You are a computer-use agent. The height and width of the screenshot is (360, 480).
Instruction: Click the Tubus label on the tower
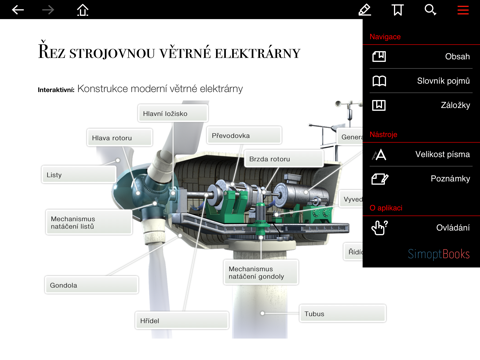[343, 314]
